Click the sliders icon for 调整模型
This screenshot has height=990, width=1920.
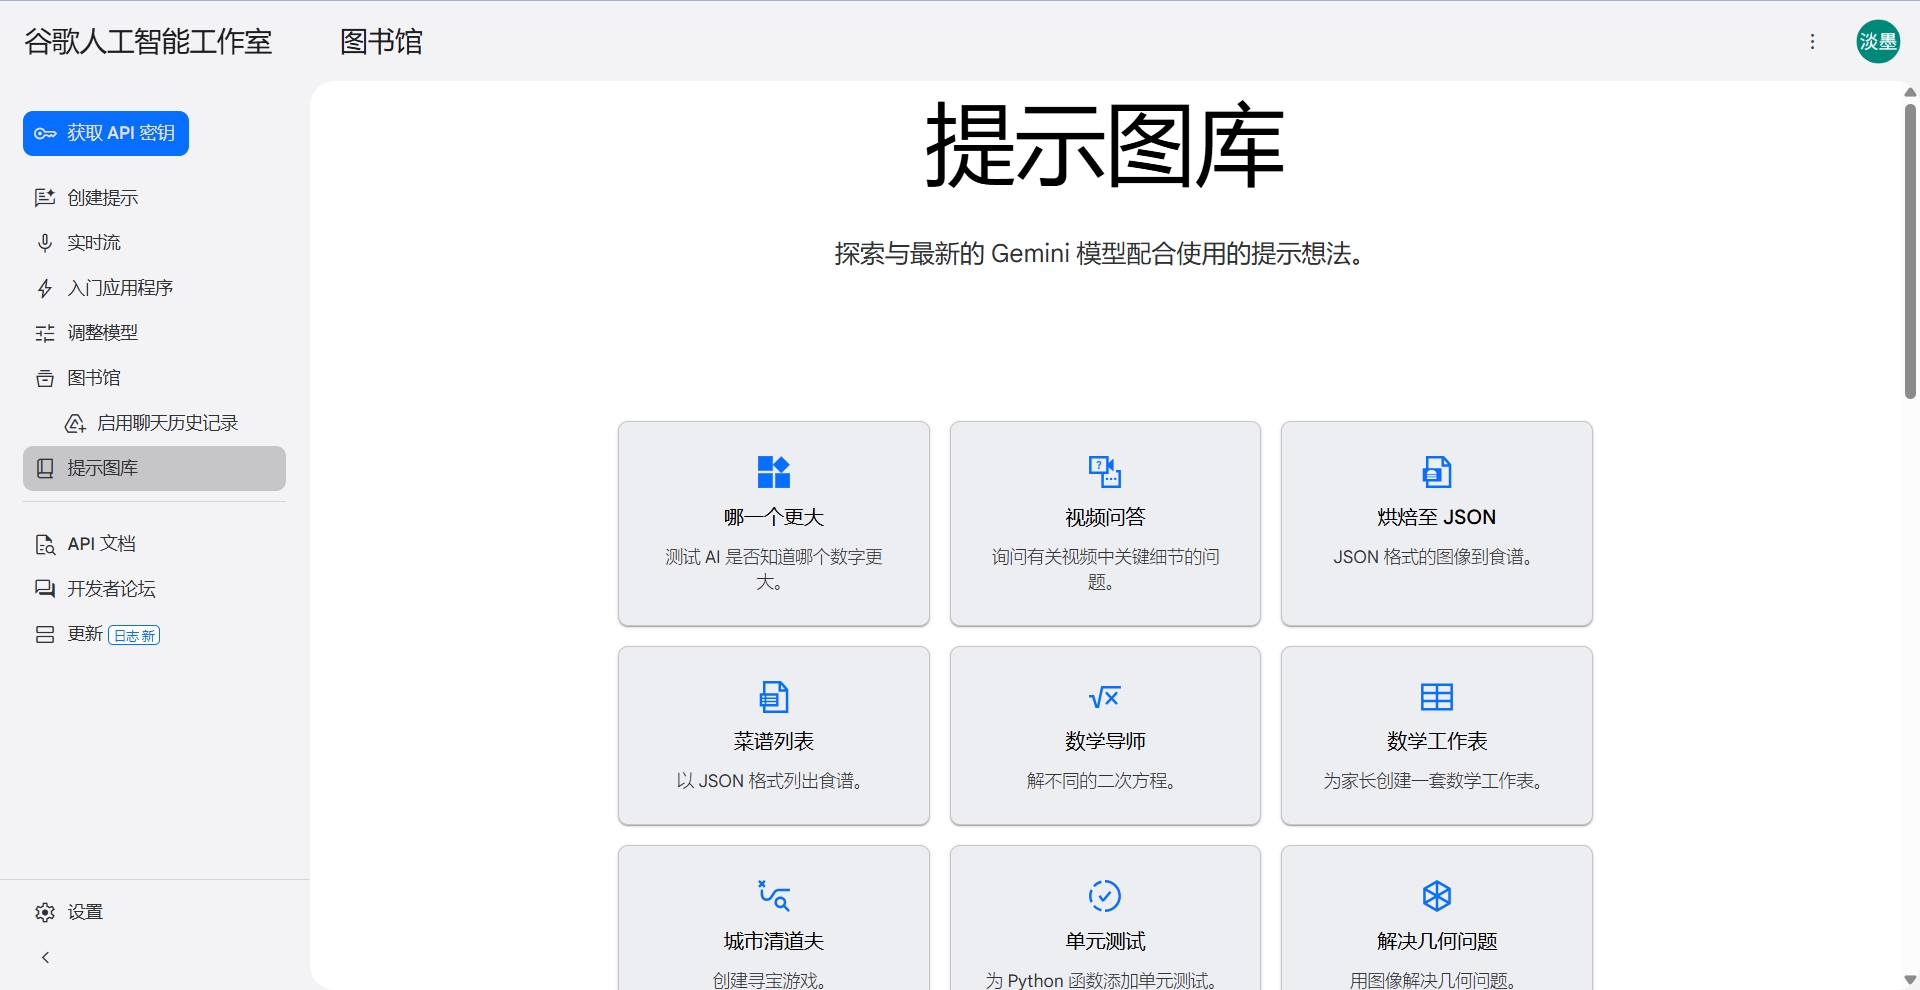[45, 333]
